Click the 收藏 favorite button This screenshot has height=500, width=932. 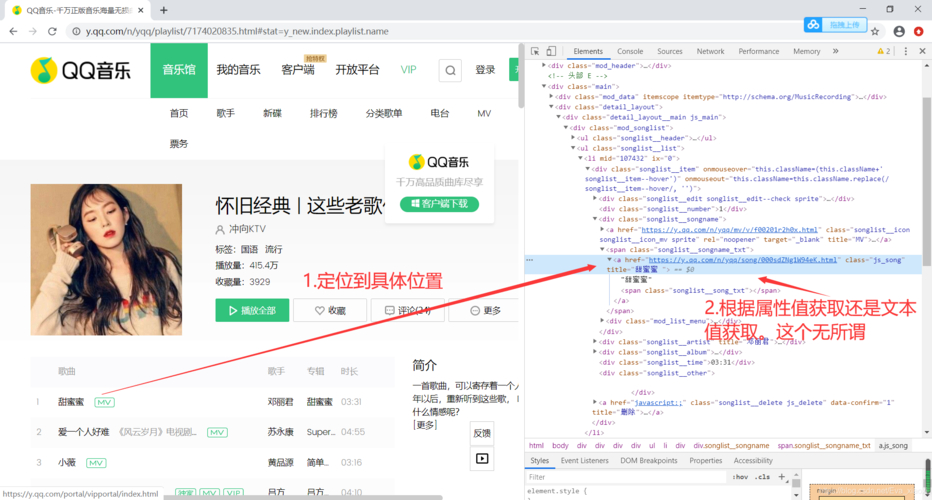tap(330, 310)
